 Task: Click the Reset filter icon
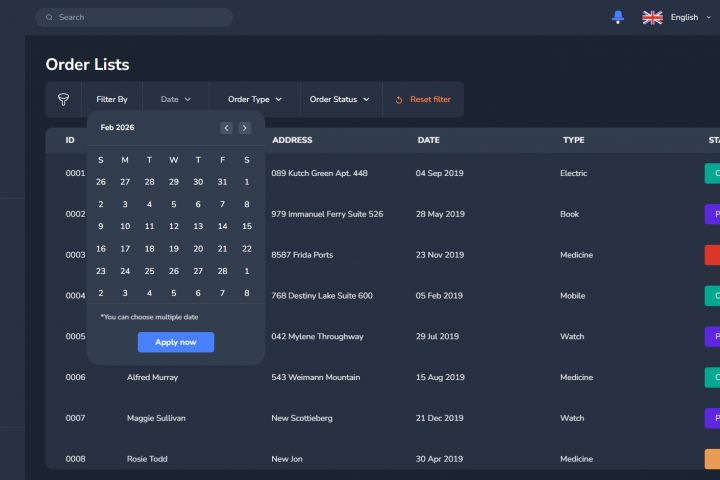[399, 100]
